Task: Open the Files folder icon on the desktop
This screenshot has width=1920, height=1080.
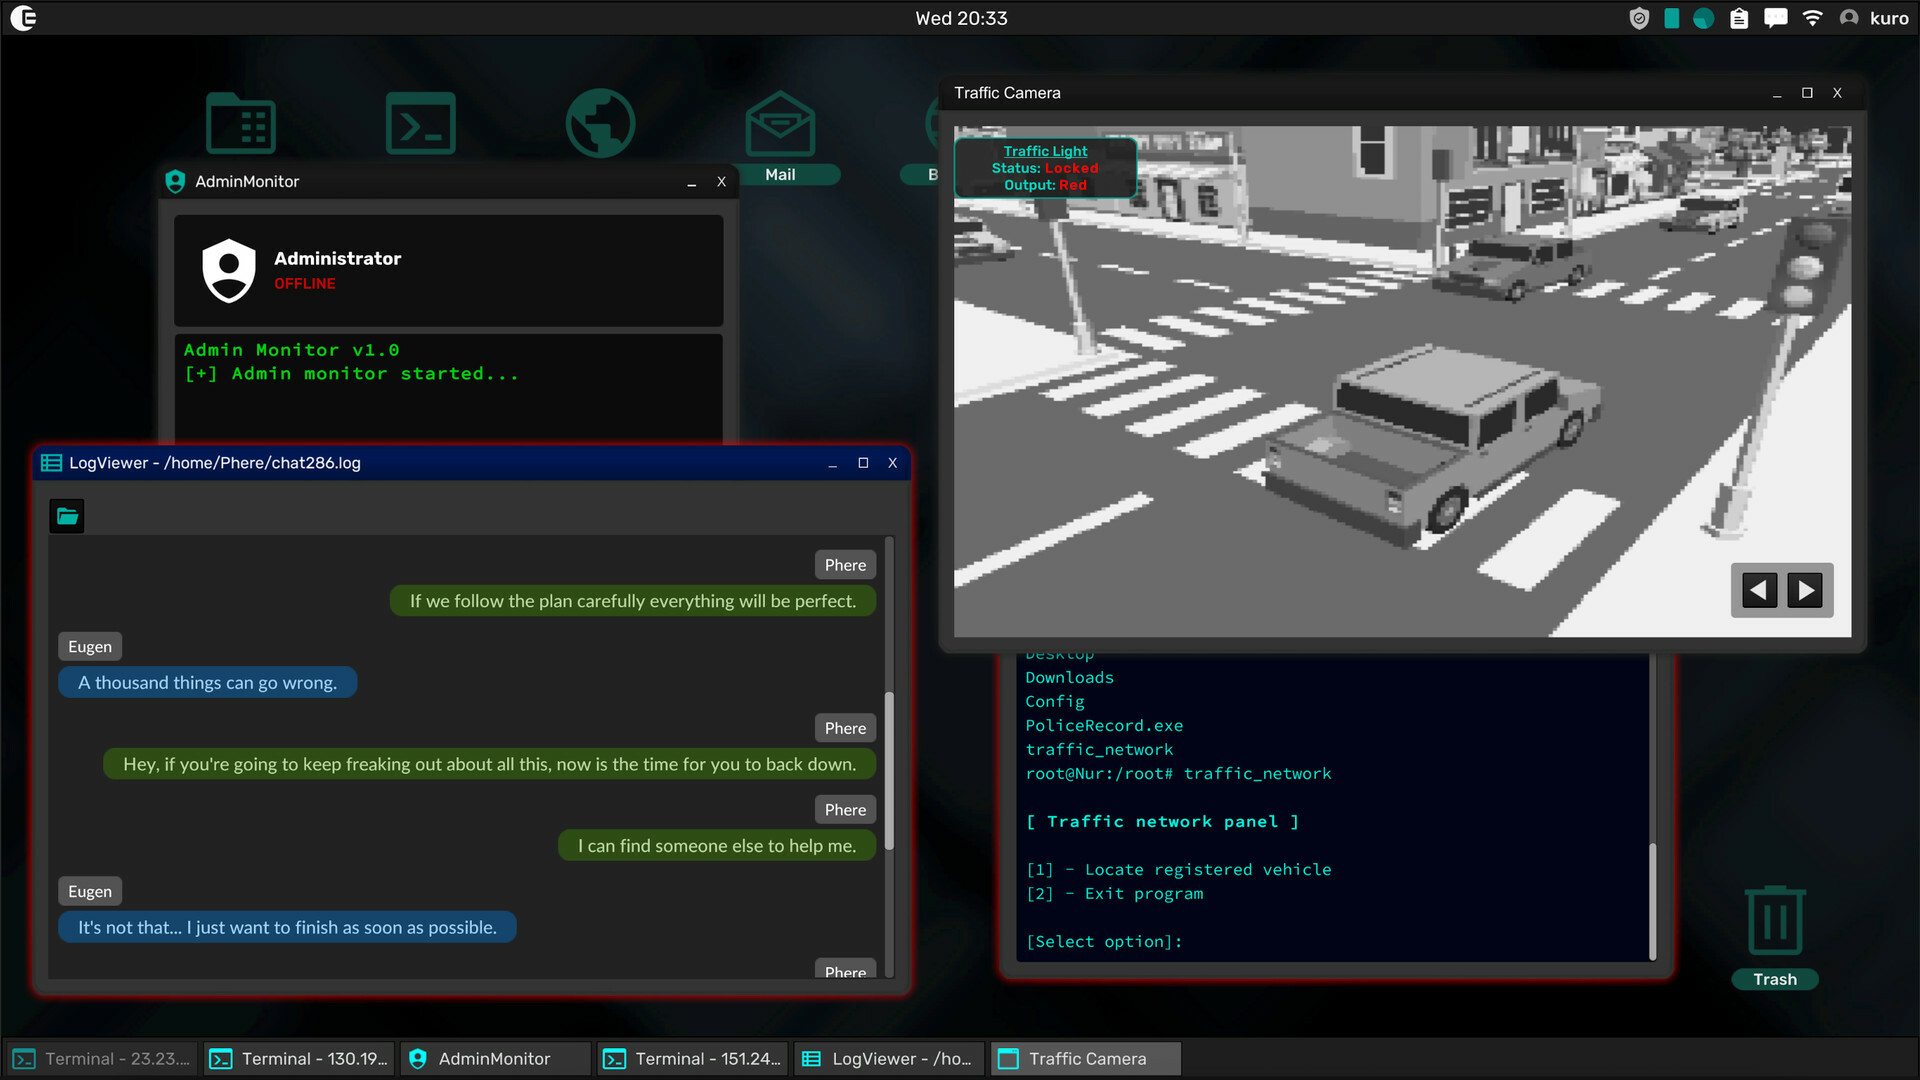Action: (241, 122)
